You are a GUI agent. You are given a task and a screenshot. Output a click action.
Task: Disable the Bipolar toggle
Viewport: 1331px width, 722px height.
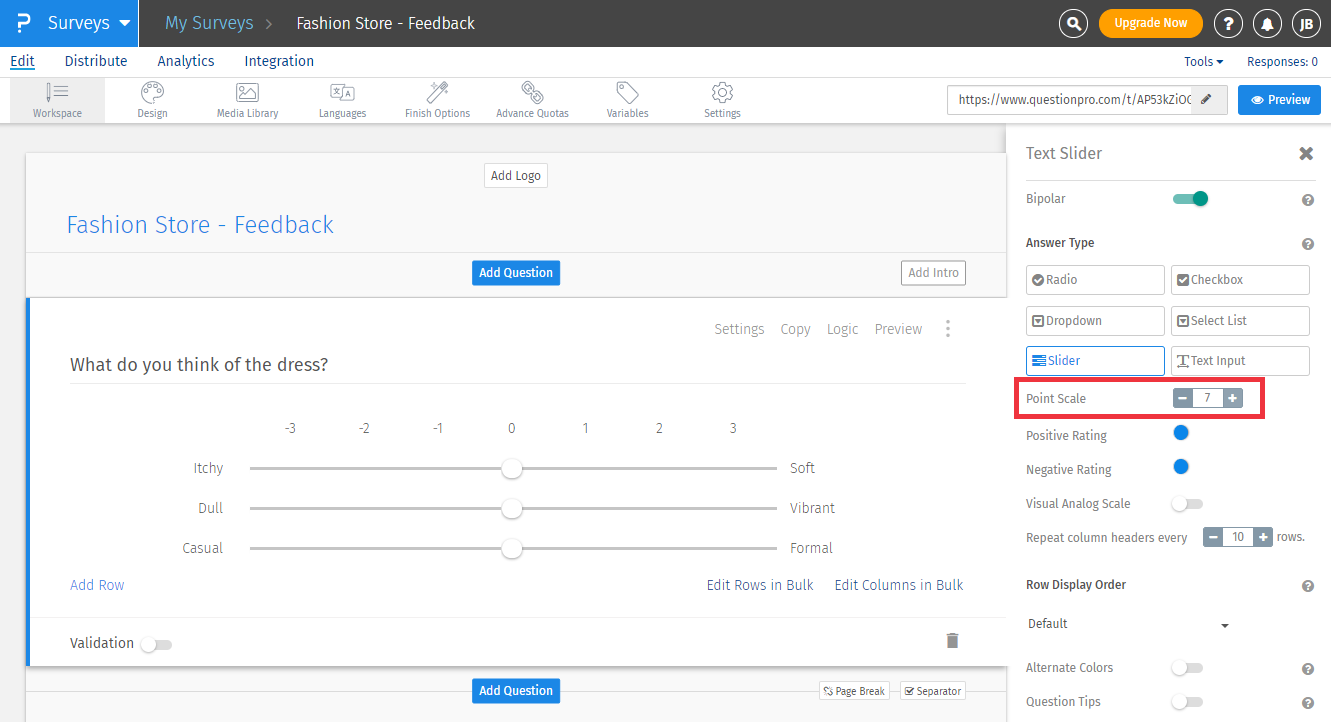[x=1190, y=199]
